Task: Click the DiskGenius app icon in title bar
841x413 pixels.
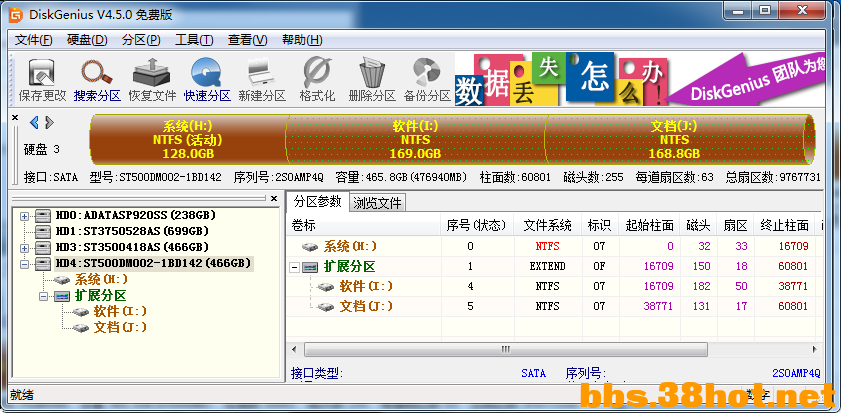Action: click(16, 15)
